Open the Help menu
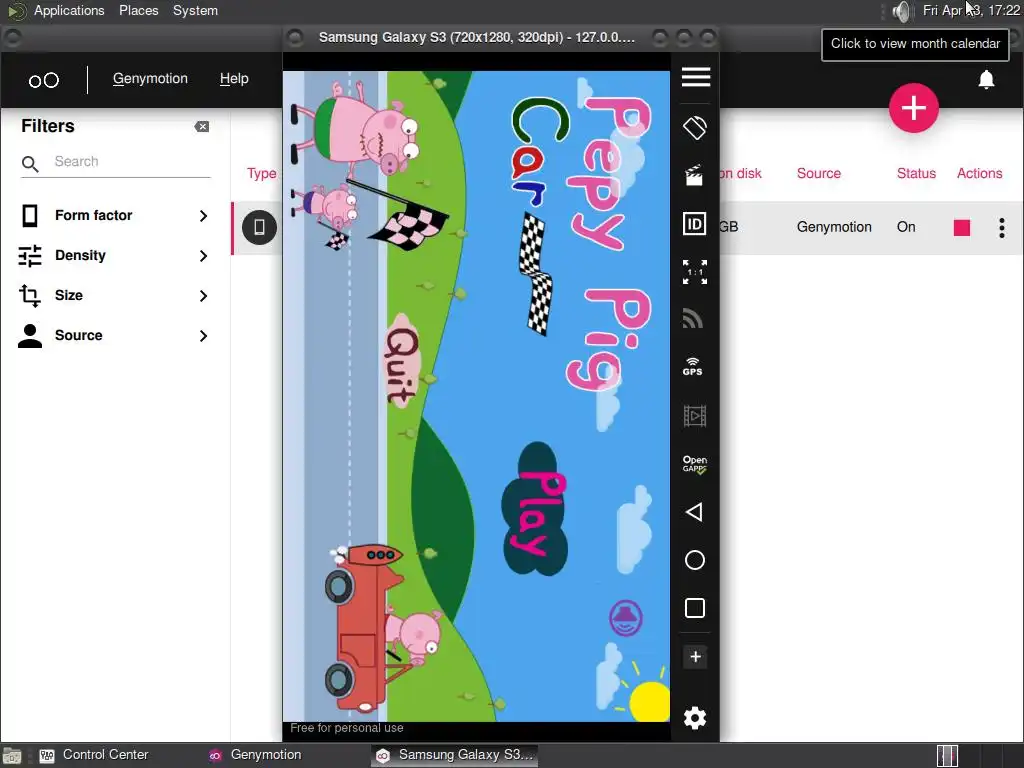Image resolution: width=1024 pixels, height=768 pixels. coord(234,79)
